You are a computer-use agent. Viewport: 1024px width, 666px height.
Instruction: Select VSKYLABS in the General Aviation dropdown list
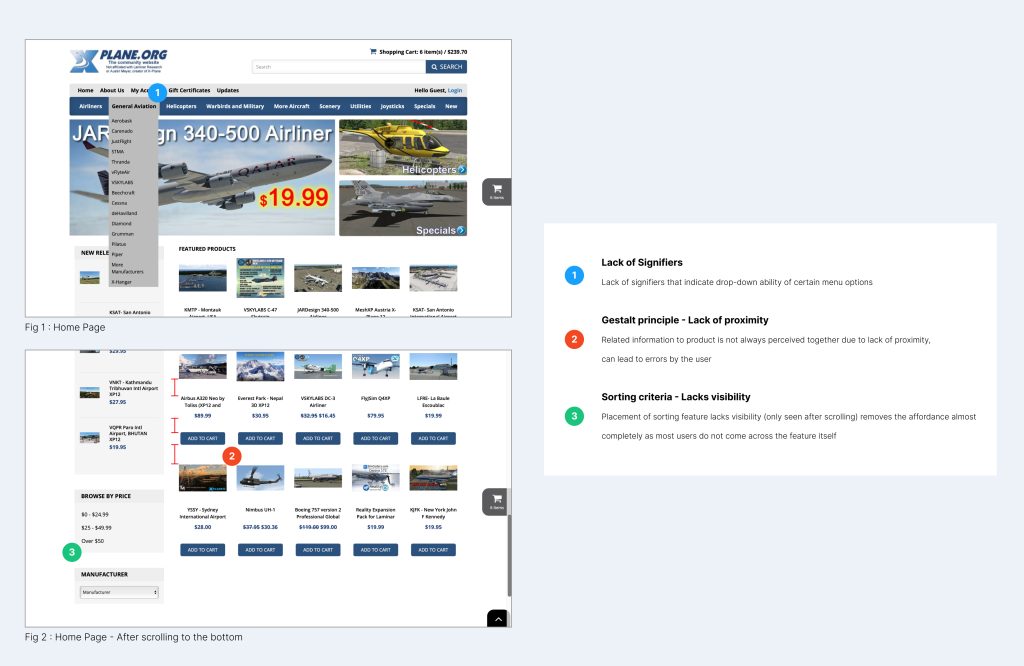[x=122, y=182]
